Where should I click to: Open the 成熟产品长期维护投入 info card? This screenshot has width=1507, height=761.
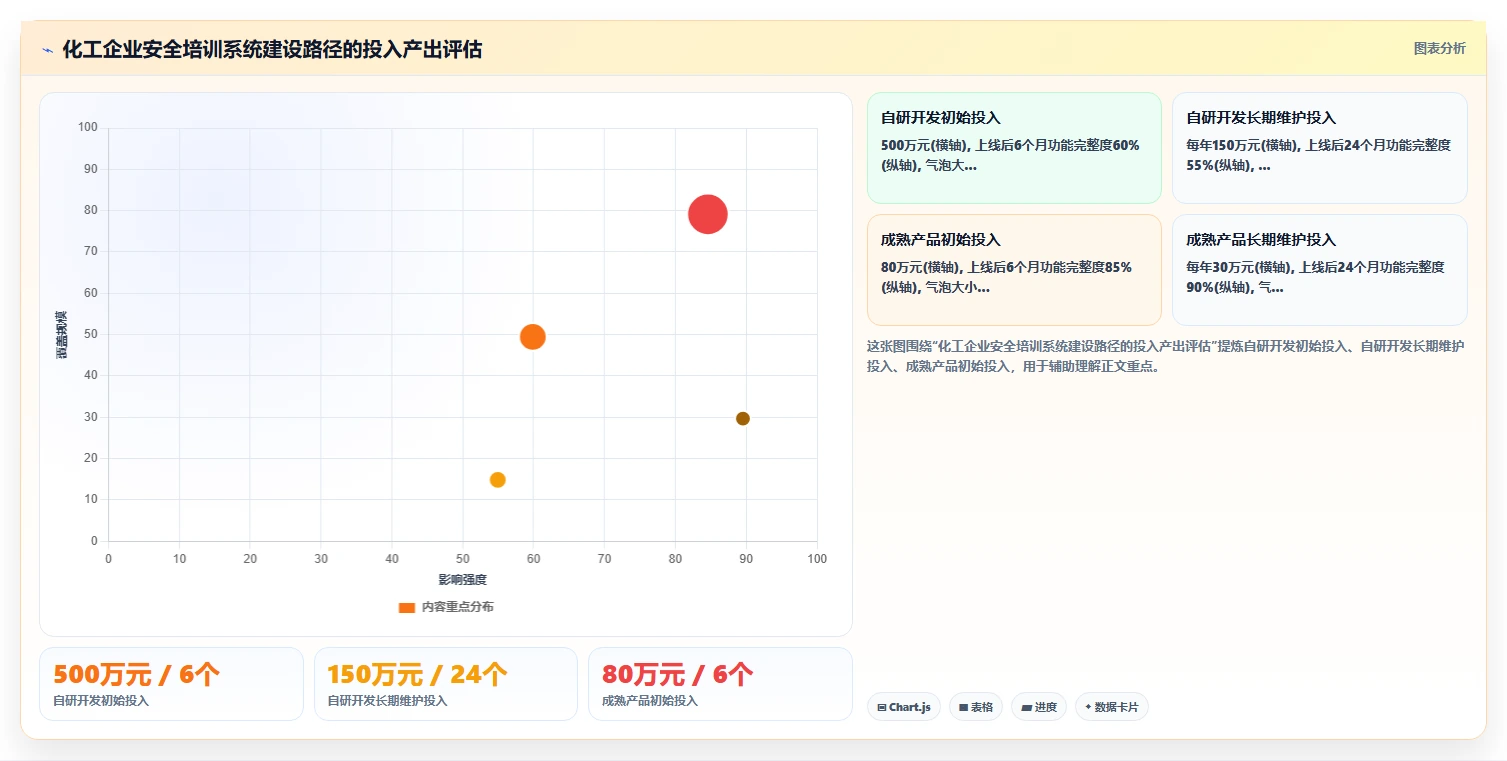point(1320,270)
